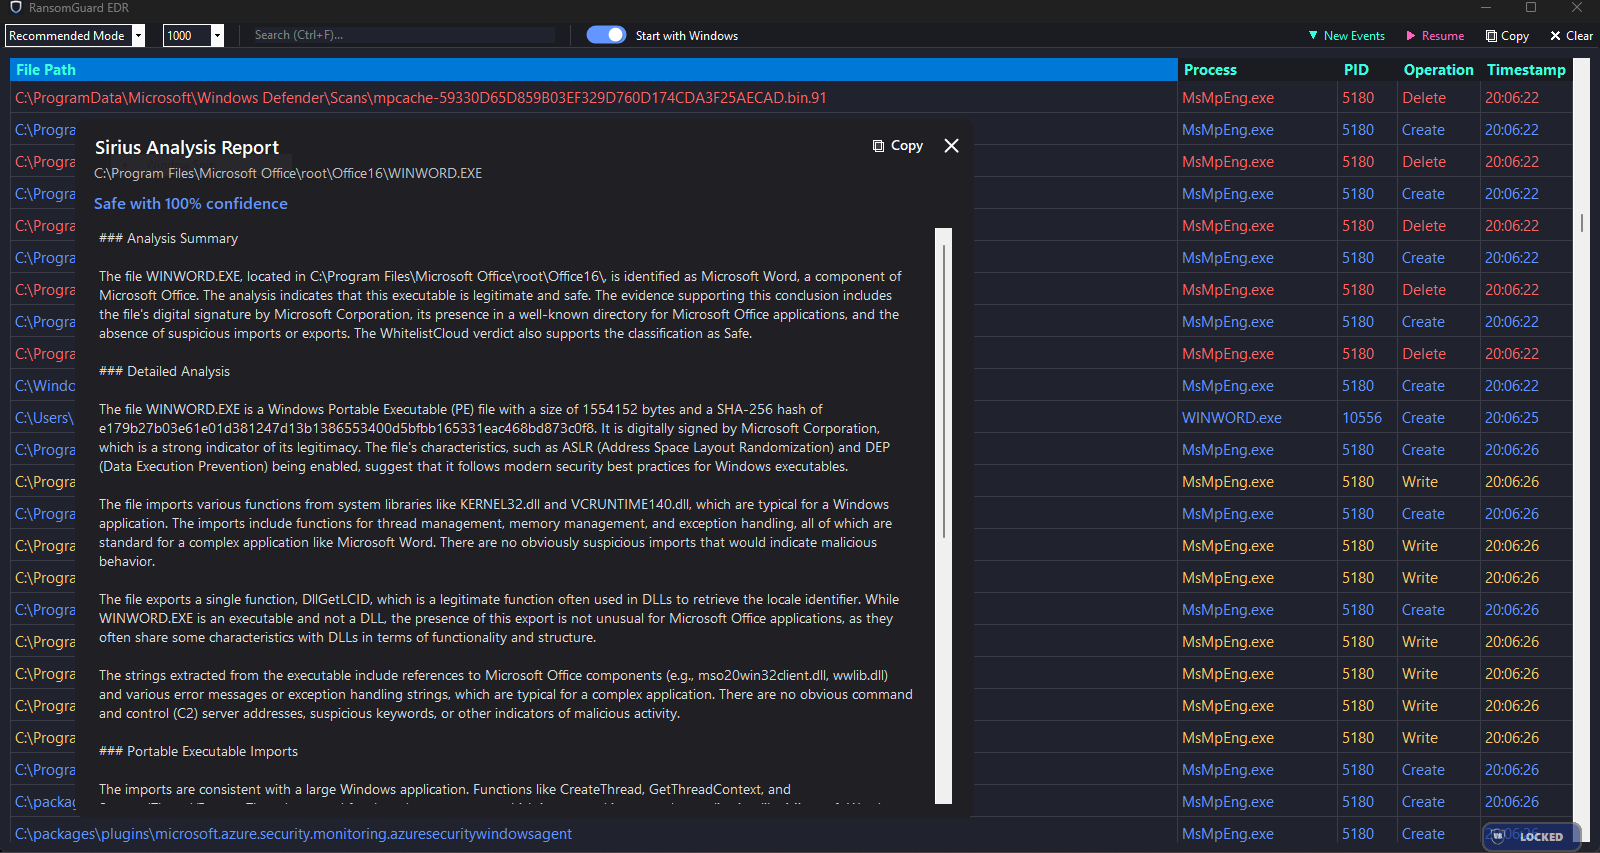Expand the 1000 event limit dropdown
The height and width of the screenshot is (853, 1600).
tap(194, 36)
